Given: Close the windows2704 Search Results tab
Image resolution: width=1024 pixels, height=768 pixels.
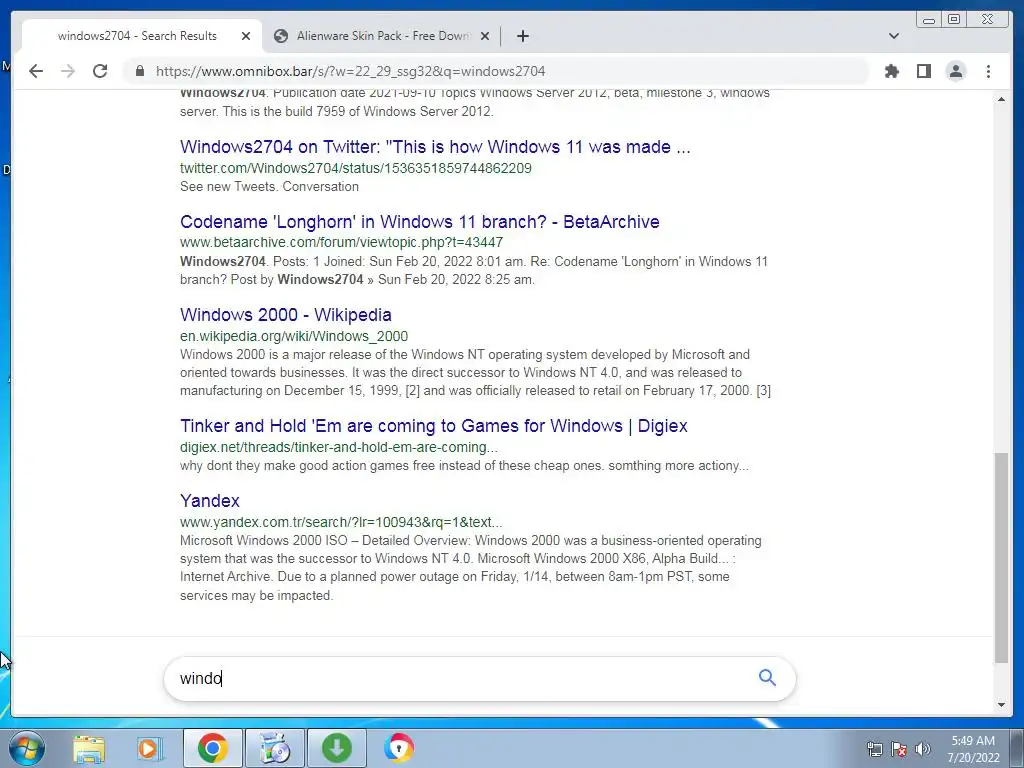Looking at the screenshot, I should point(246,36).
